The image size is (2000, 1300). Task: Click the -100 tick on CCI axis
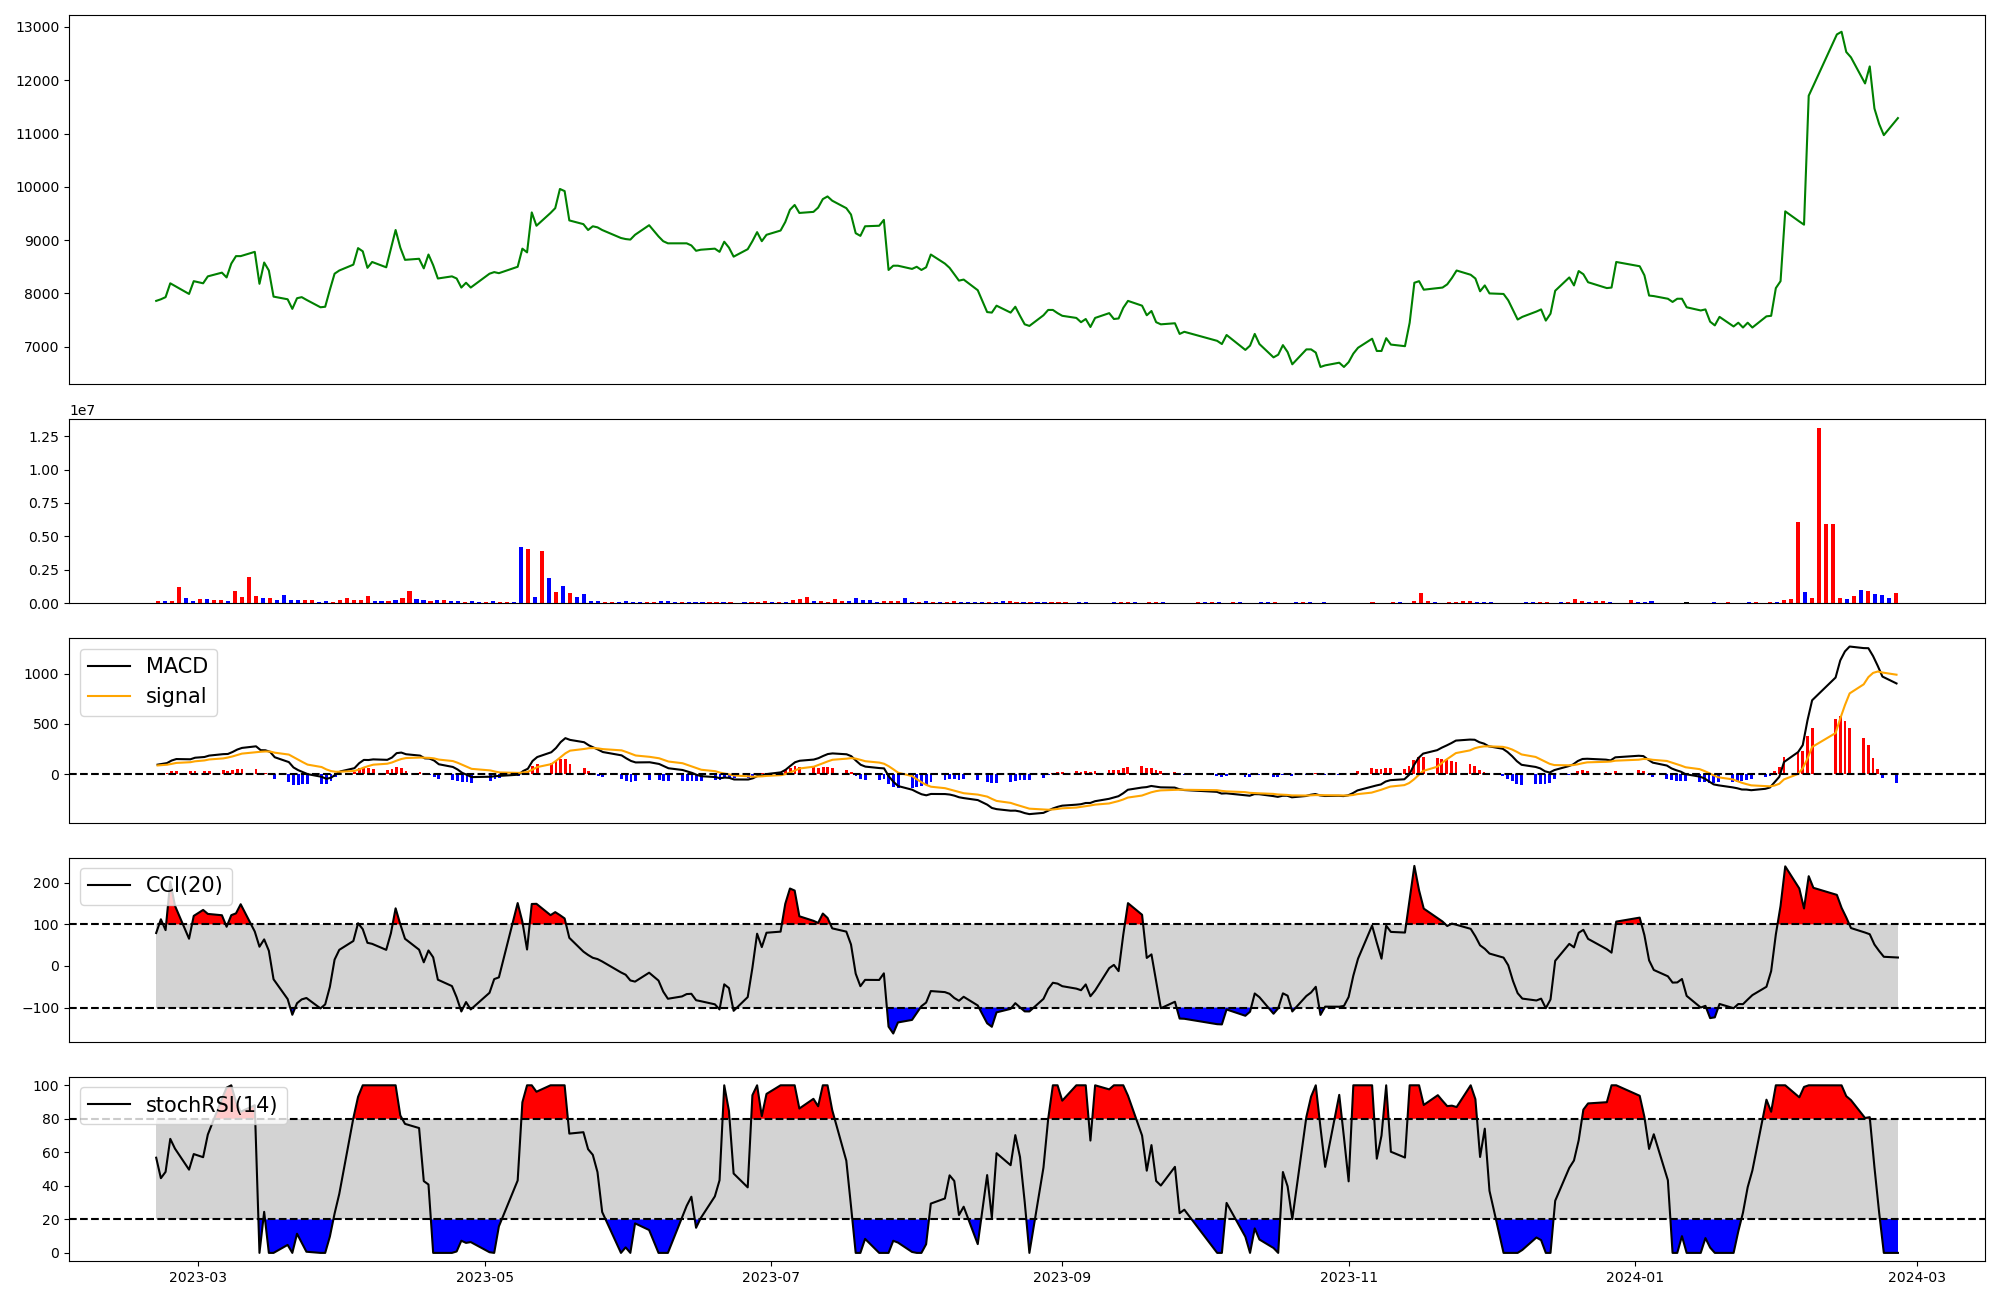[40, 1008]
